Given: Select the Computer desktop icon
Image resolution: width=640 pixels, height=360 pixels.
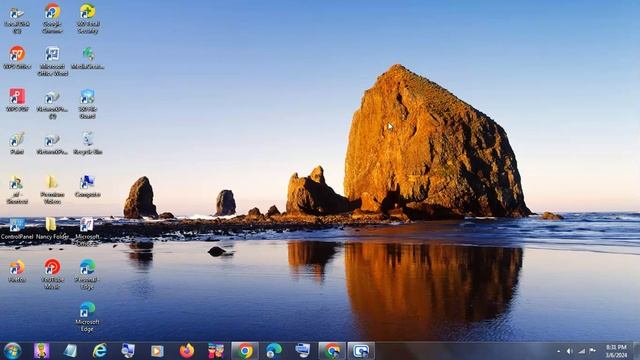Looking at the screenshot, I should (x=88, y=186).
